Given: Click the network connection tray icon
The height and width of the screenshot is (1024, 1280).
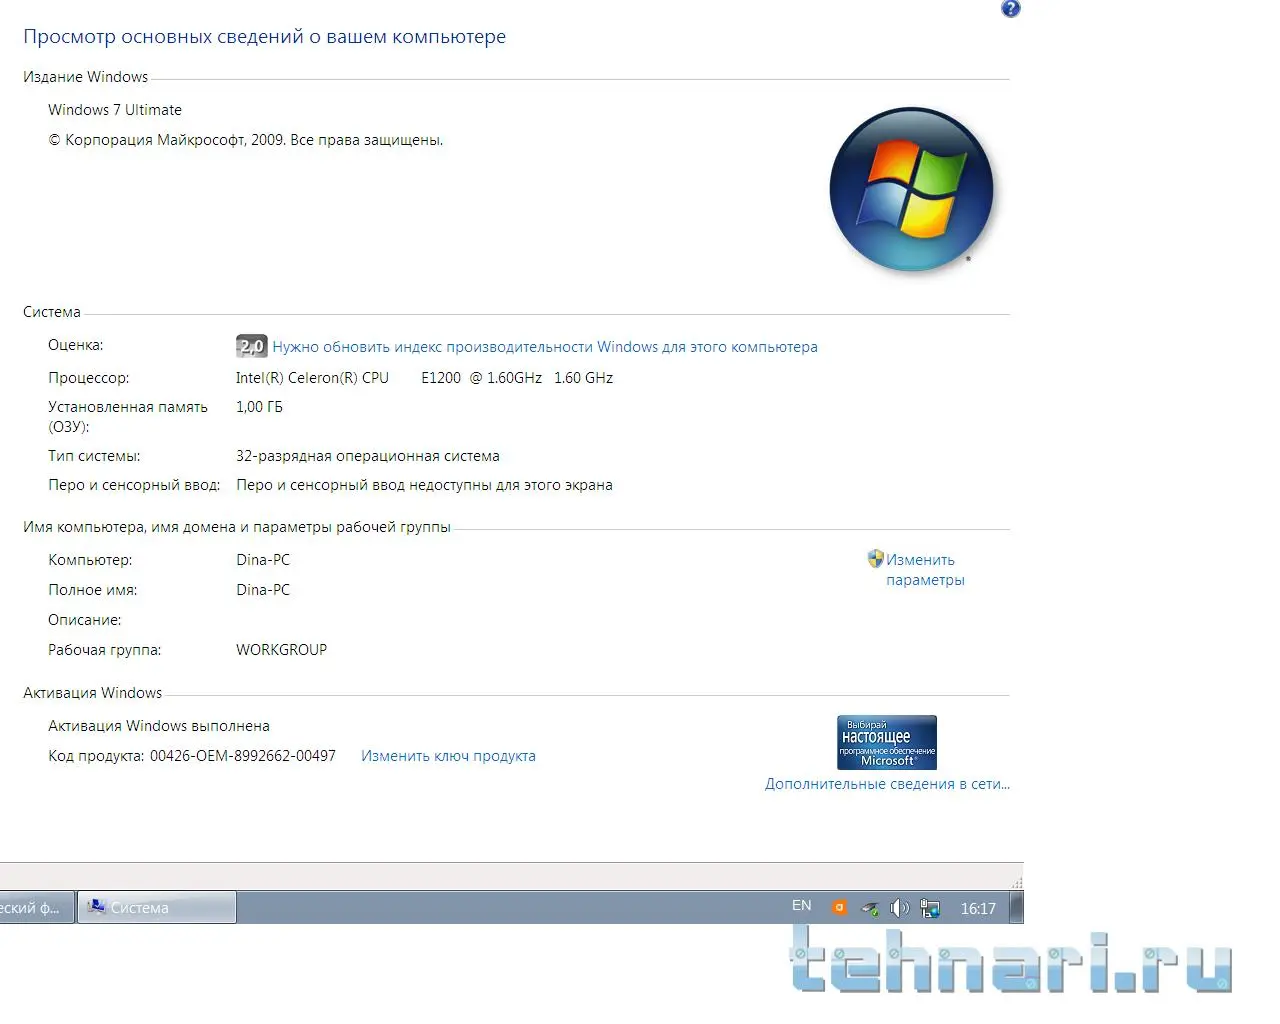Looking at the screenshot, I should click(x=930, y=908).
